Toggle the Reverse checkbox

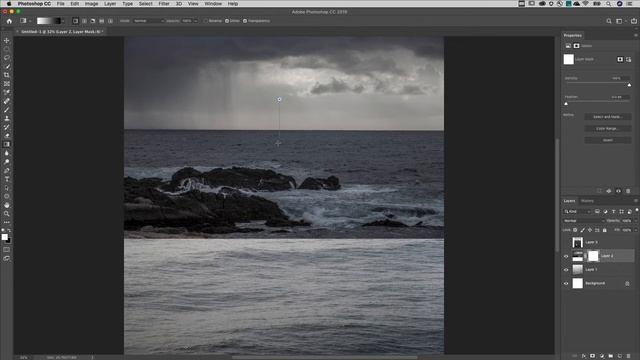(x=207, y=21)
